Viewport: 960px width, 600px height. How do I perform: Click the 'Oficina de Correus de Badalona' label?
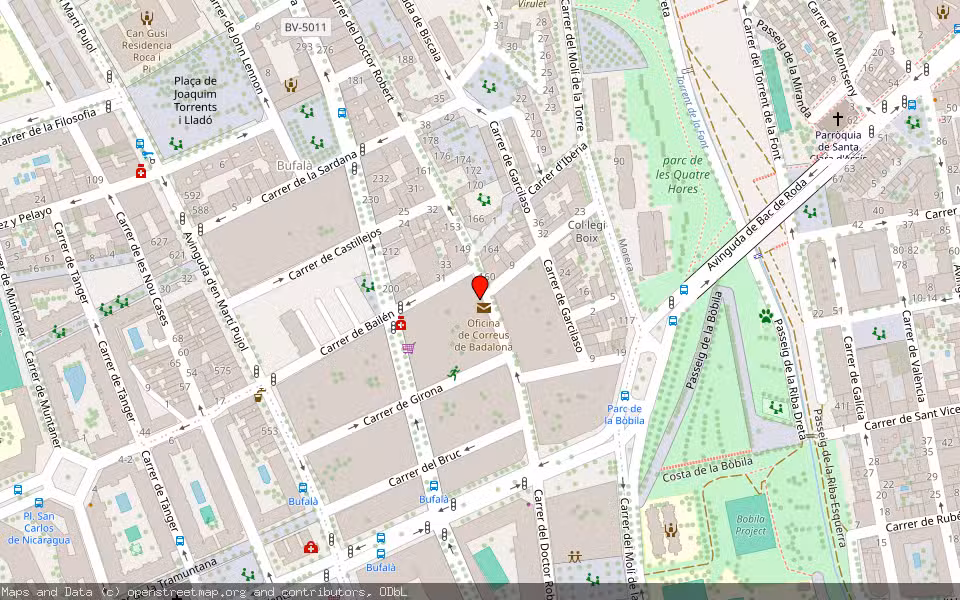coord(483,335)
